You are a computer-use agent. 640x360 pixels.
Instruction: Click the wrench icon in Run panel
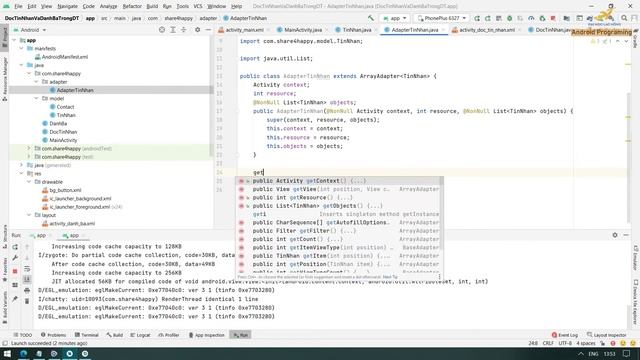(x=15, y=258)
